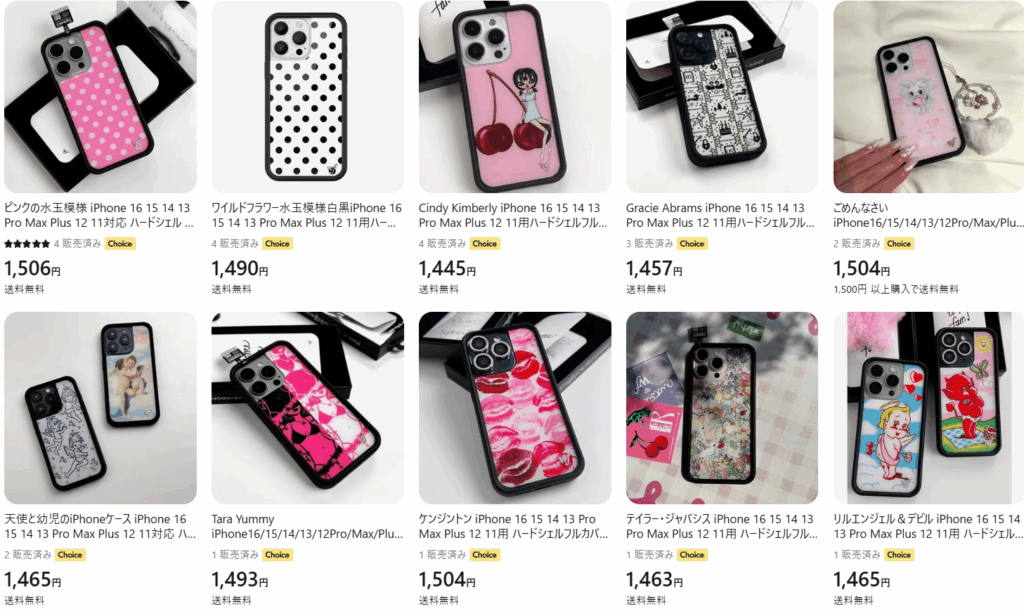Open the Gracie Abrams iPhone case title link

[x=720, y=215]
